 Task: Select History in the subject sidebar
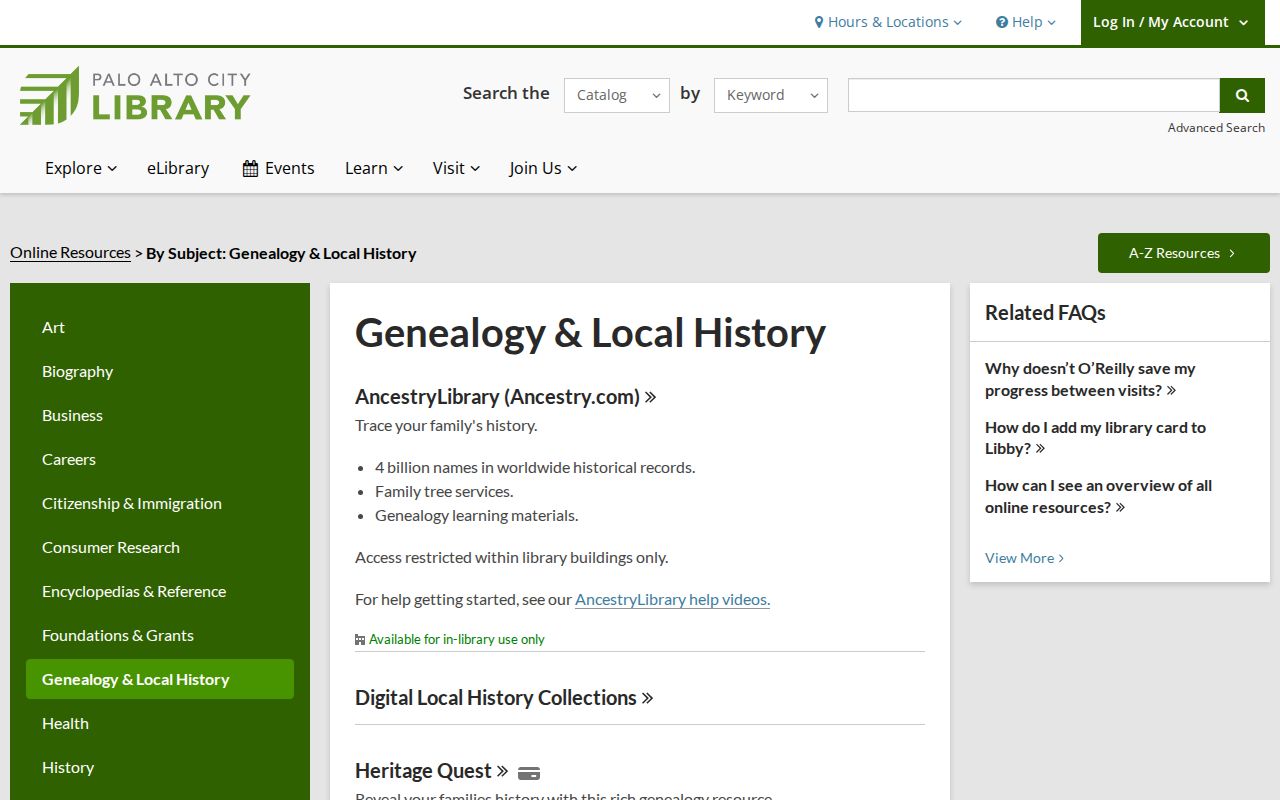[x=160, y=767]
